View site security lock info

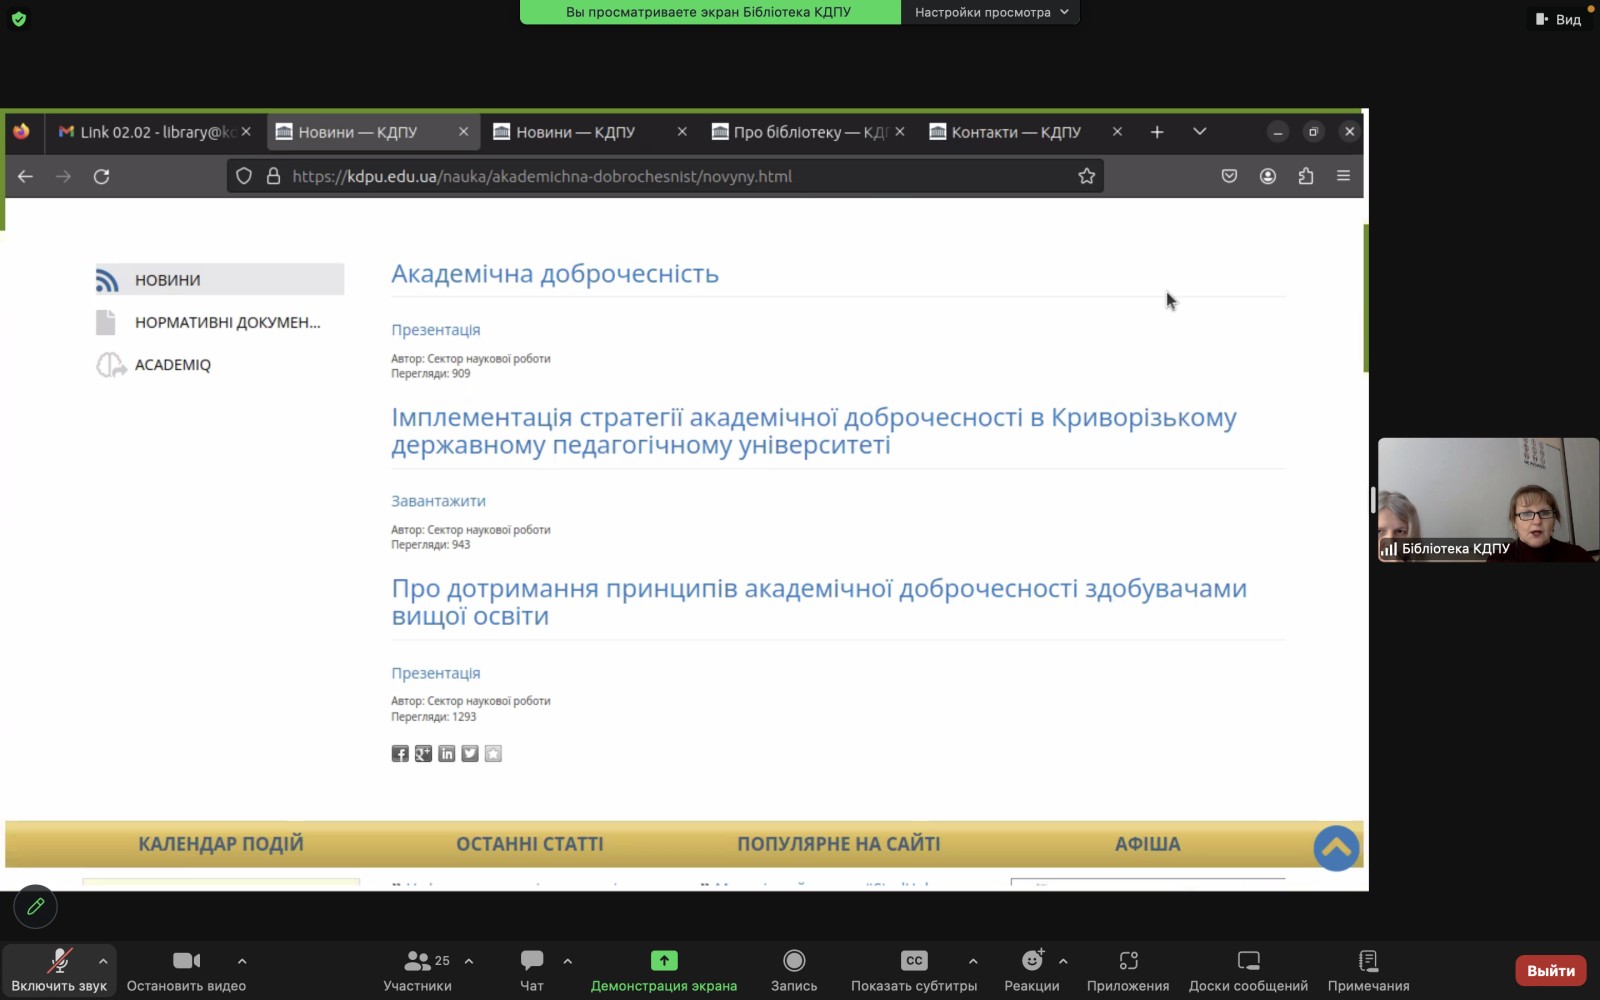click(273, 176)
